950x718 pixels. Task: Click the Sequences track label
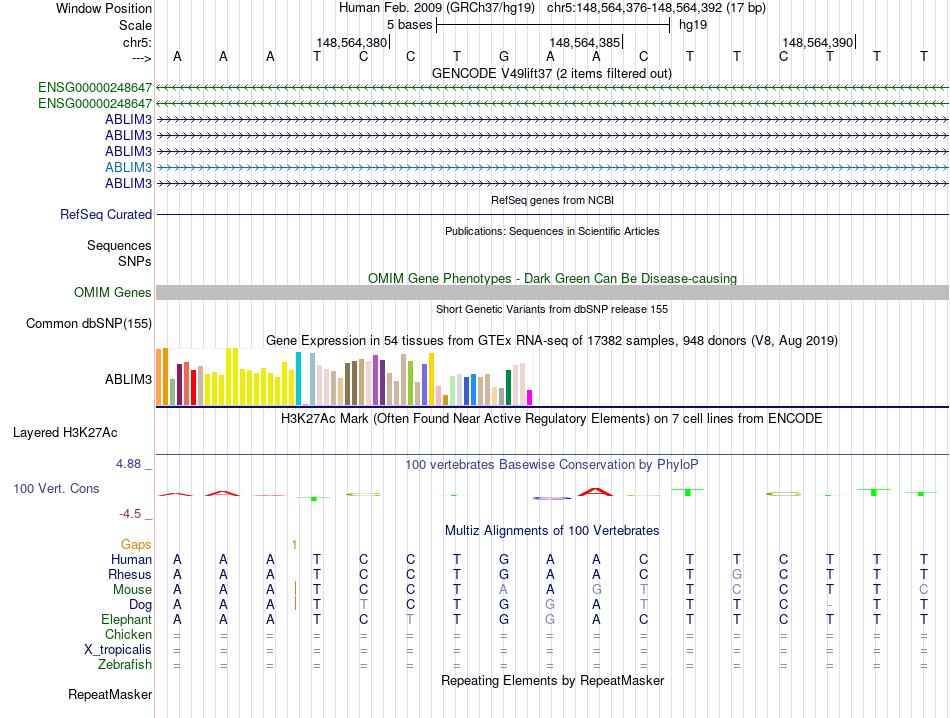pyautogui.click(x=119, y=245)
